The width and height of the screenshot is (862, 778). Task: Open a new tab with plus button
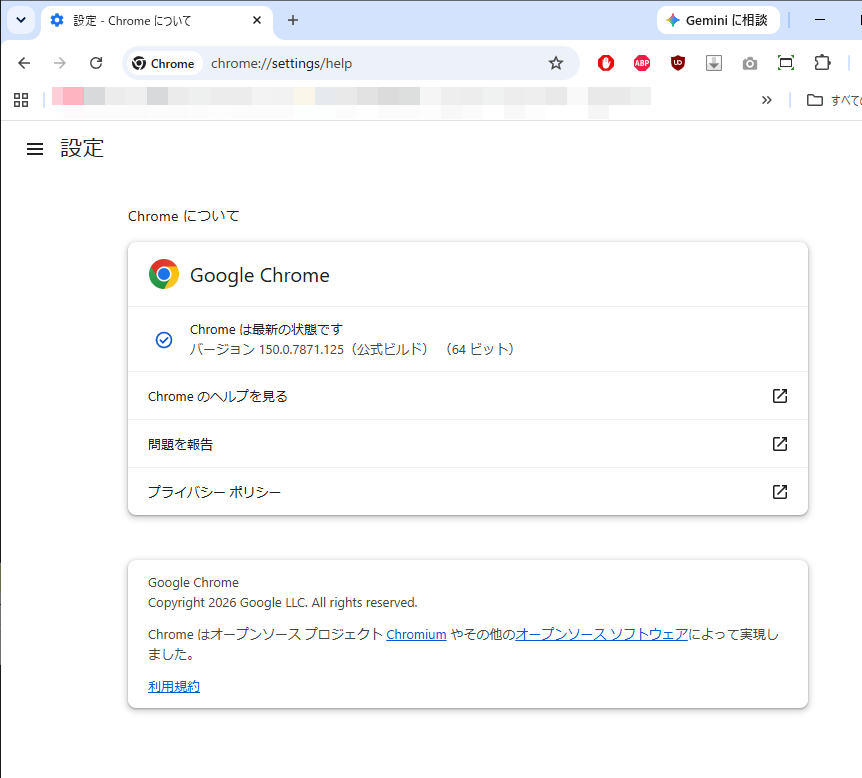(x=293, y=20)
